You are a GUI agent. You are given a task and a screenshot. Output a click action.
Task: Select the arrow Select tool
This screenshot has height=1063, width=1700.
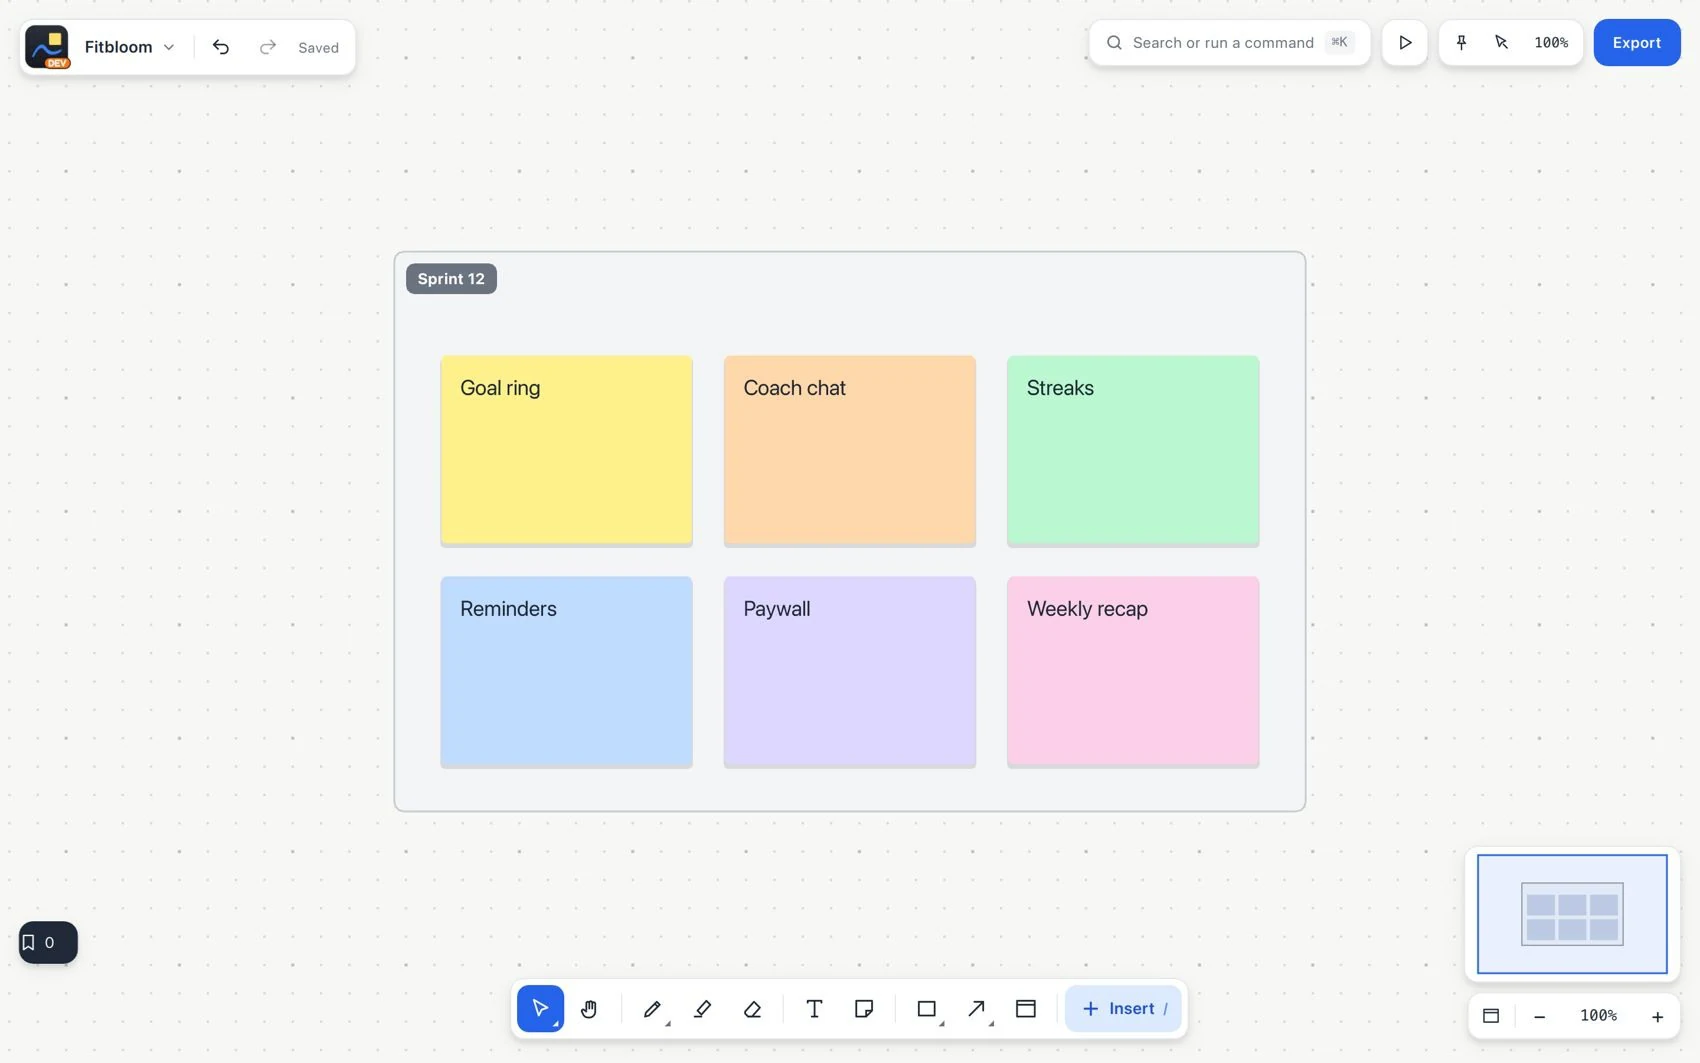540,1008
